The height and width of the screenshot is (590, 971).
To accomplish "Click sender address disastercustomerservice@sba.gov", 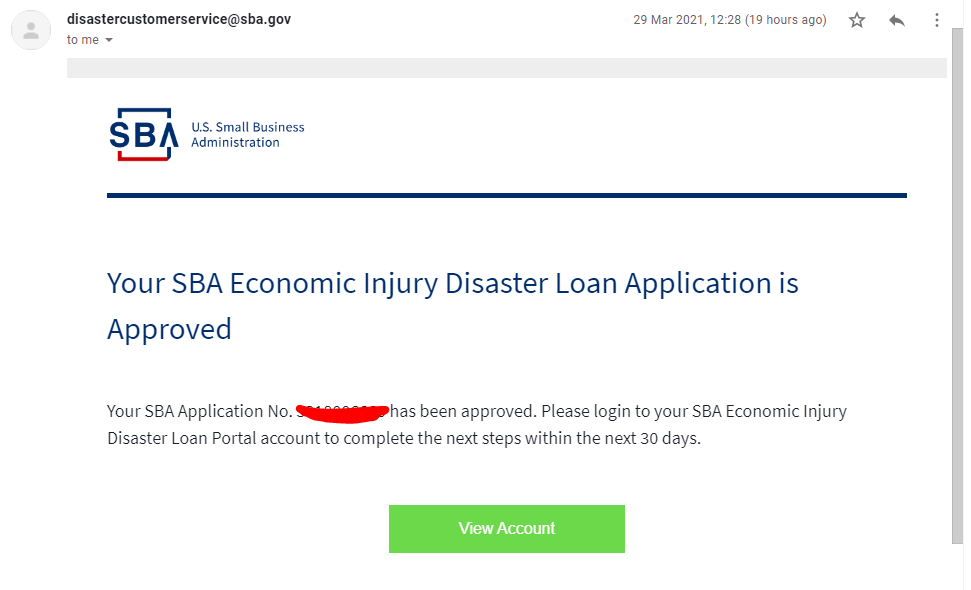I will point(179,19).
